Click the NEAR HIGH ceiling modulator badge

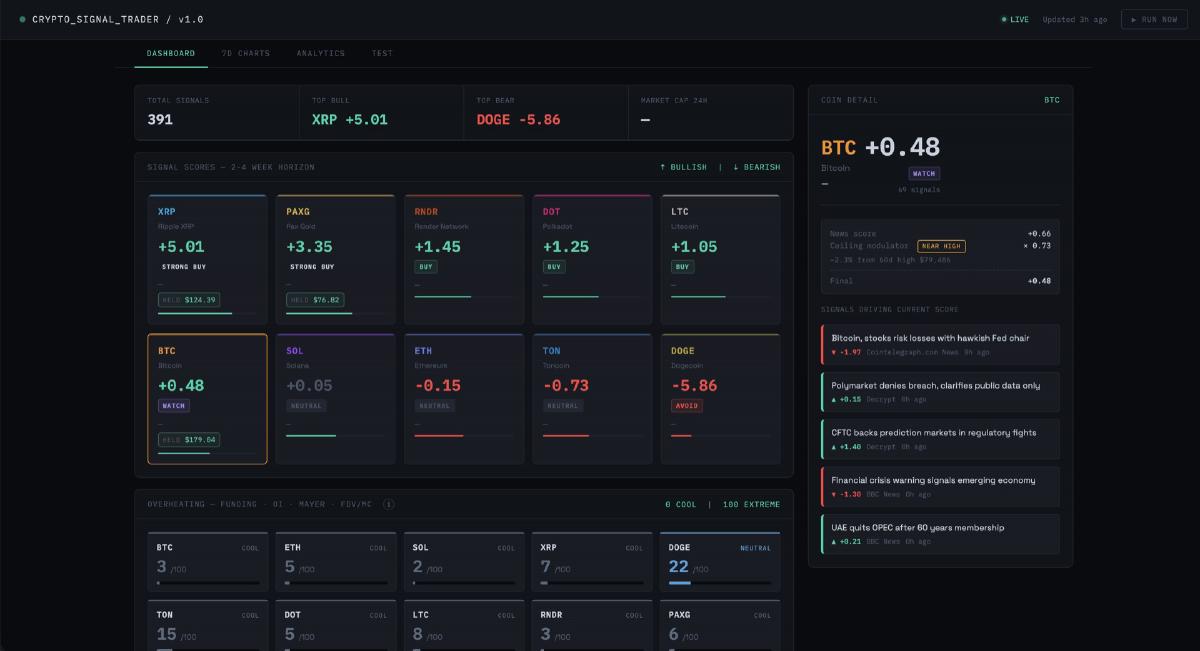click(941, 246)
